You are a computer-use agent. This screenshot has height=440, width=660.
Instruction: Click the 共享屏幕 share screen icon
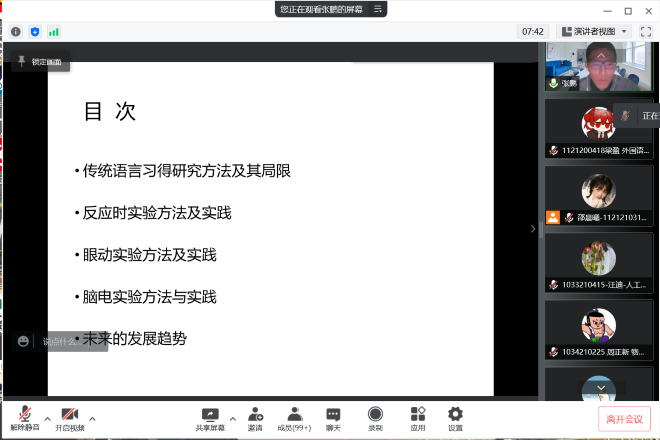(210, 417)
